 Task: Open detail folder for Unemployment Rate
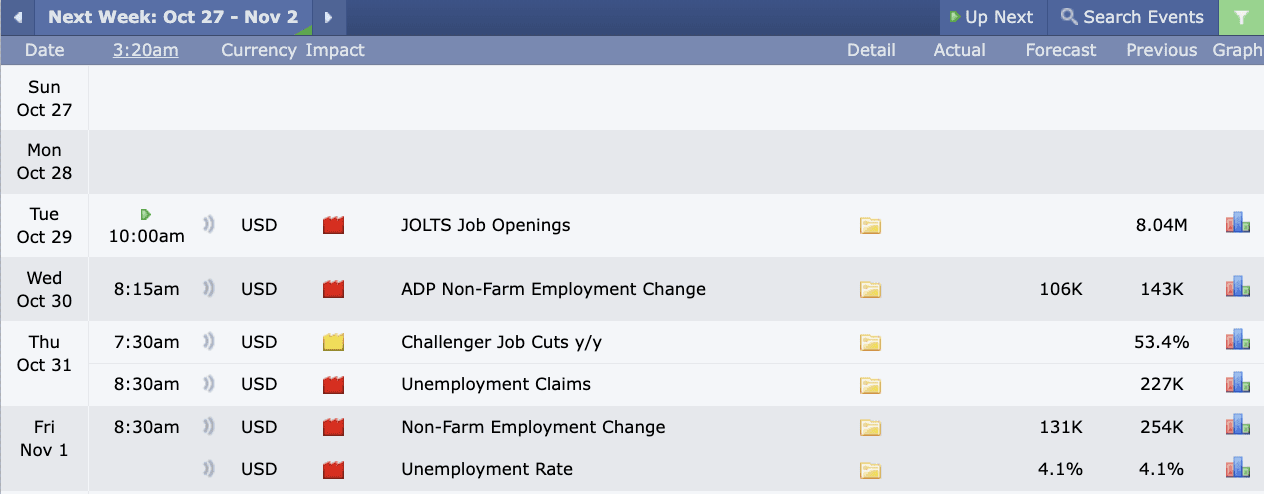click(x=870, y=470)
